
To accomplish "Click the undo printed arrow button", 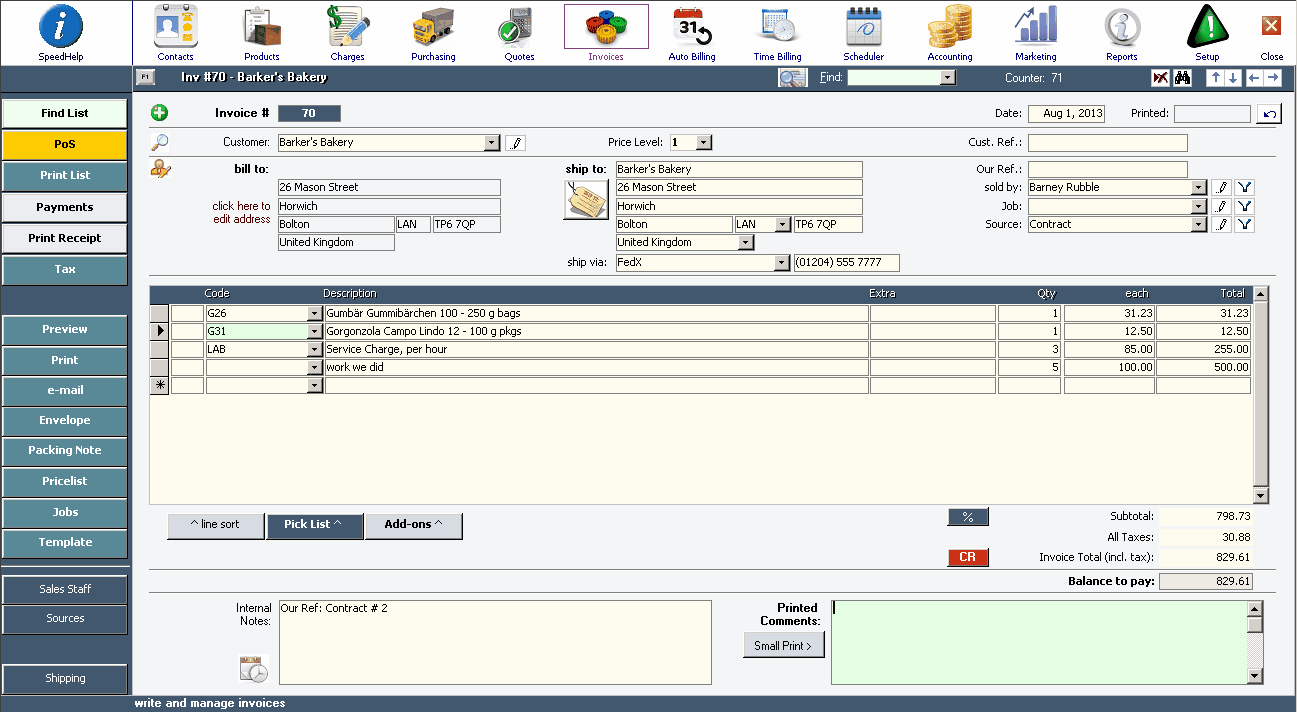I will 1269,114.
